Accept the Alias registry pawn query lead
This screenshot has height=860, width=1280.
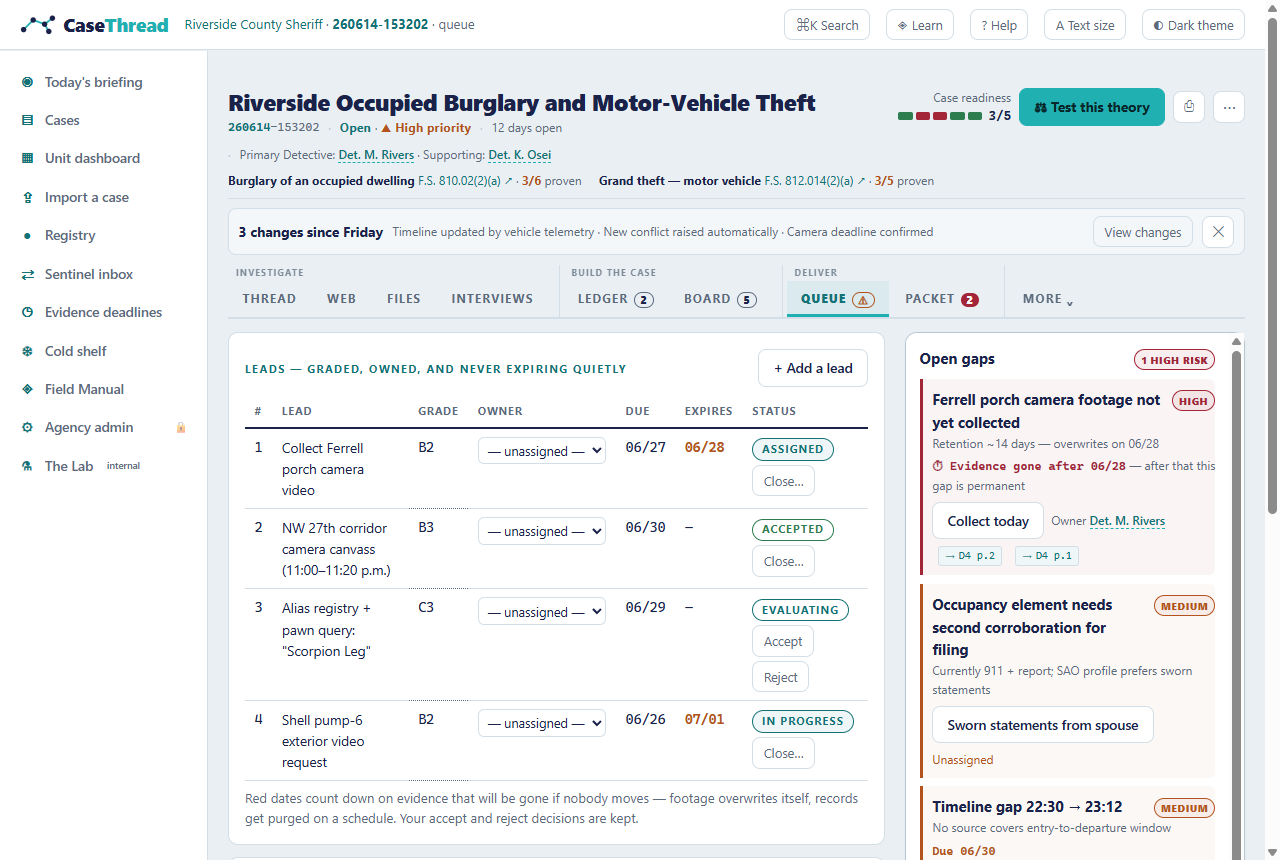pyautogui.click(x=783, y=641)
